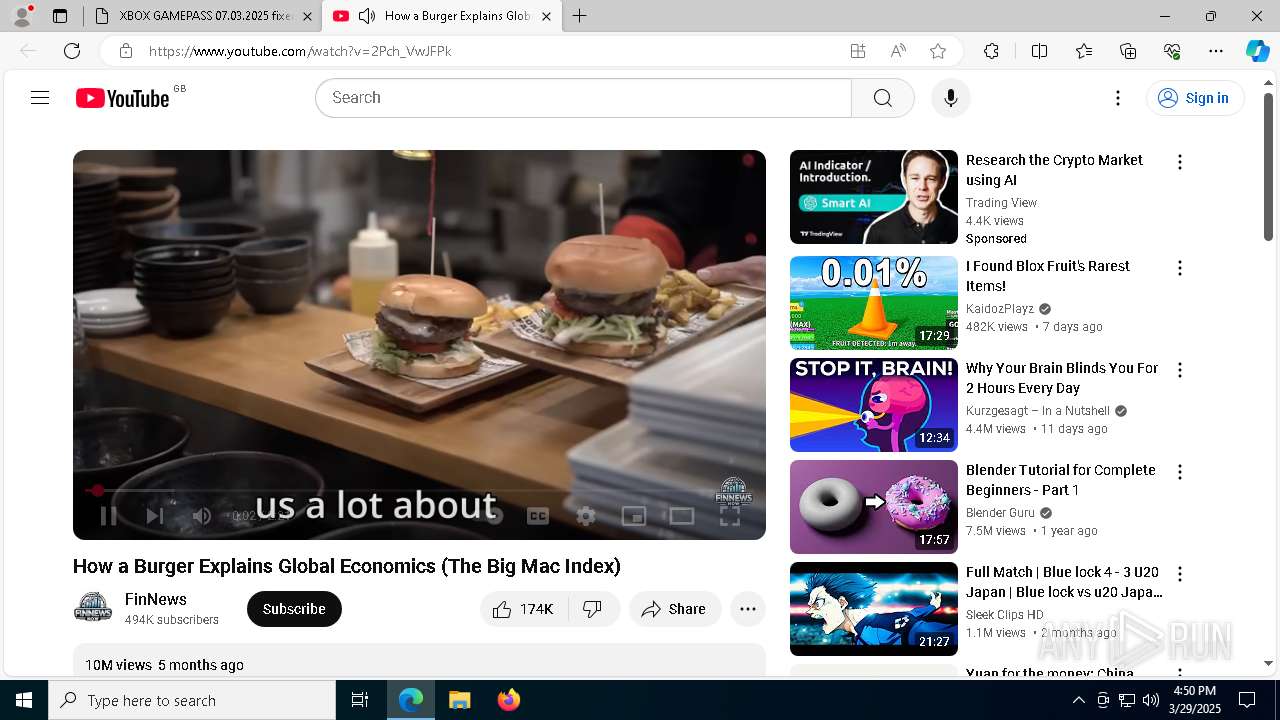Refresh the current page
Viewport: 1280px width, 720px height.
pyautogui.click(x=72, y=51)
